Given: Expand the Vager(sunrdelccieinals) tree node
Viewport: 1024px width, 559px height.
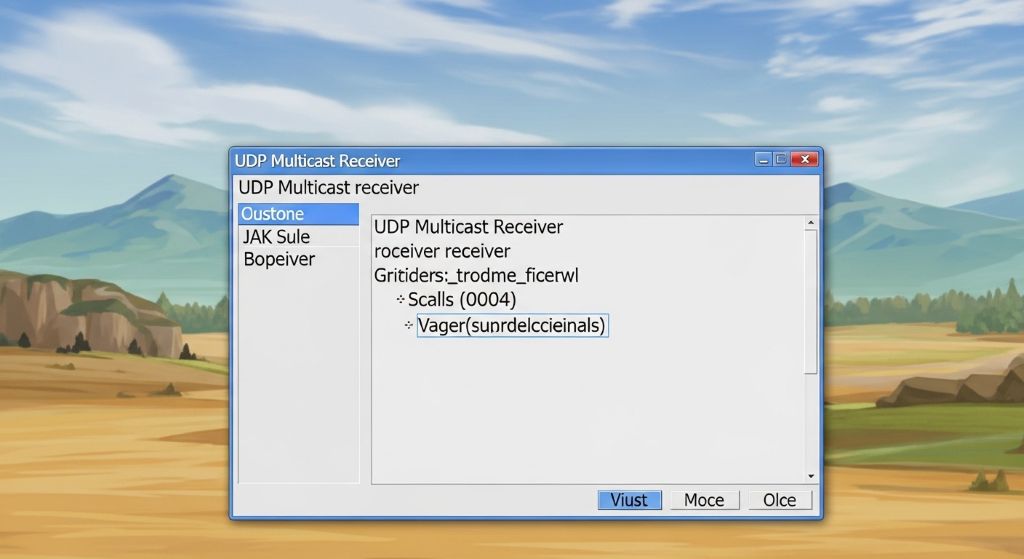Looking at the screenshot, I should coord(409,325).
